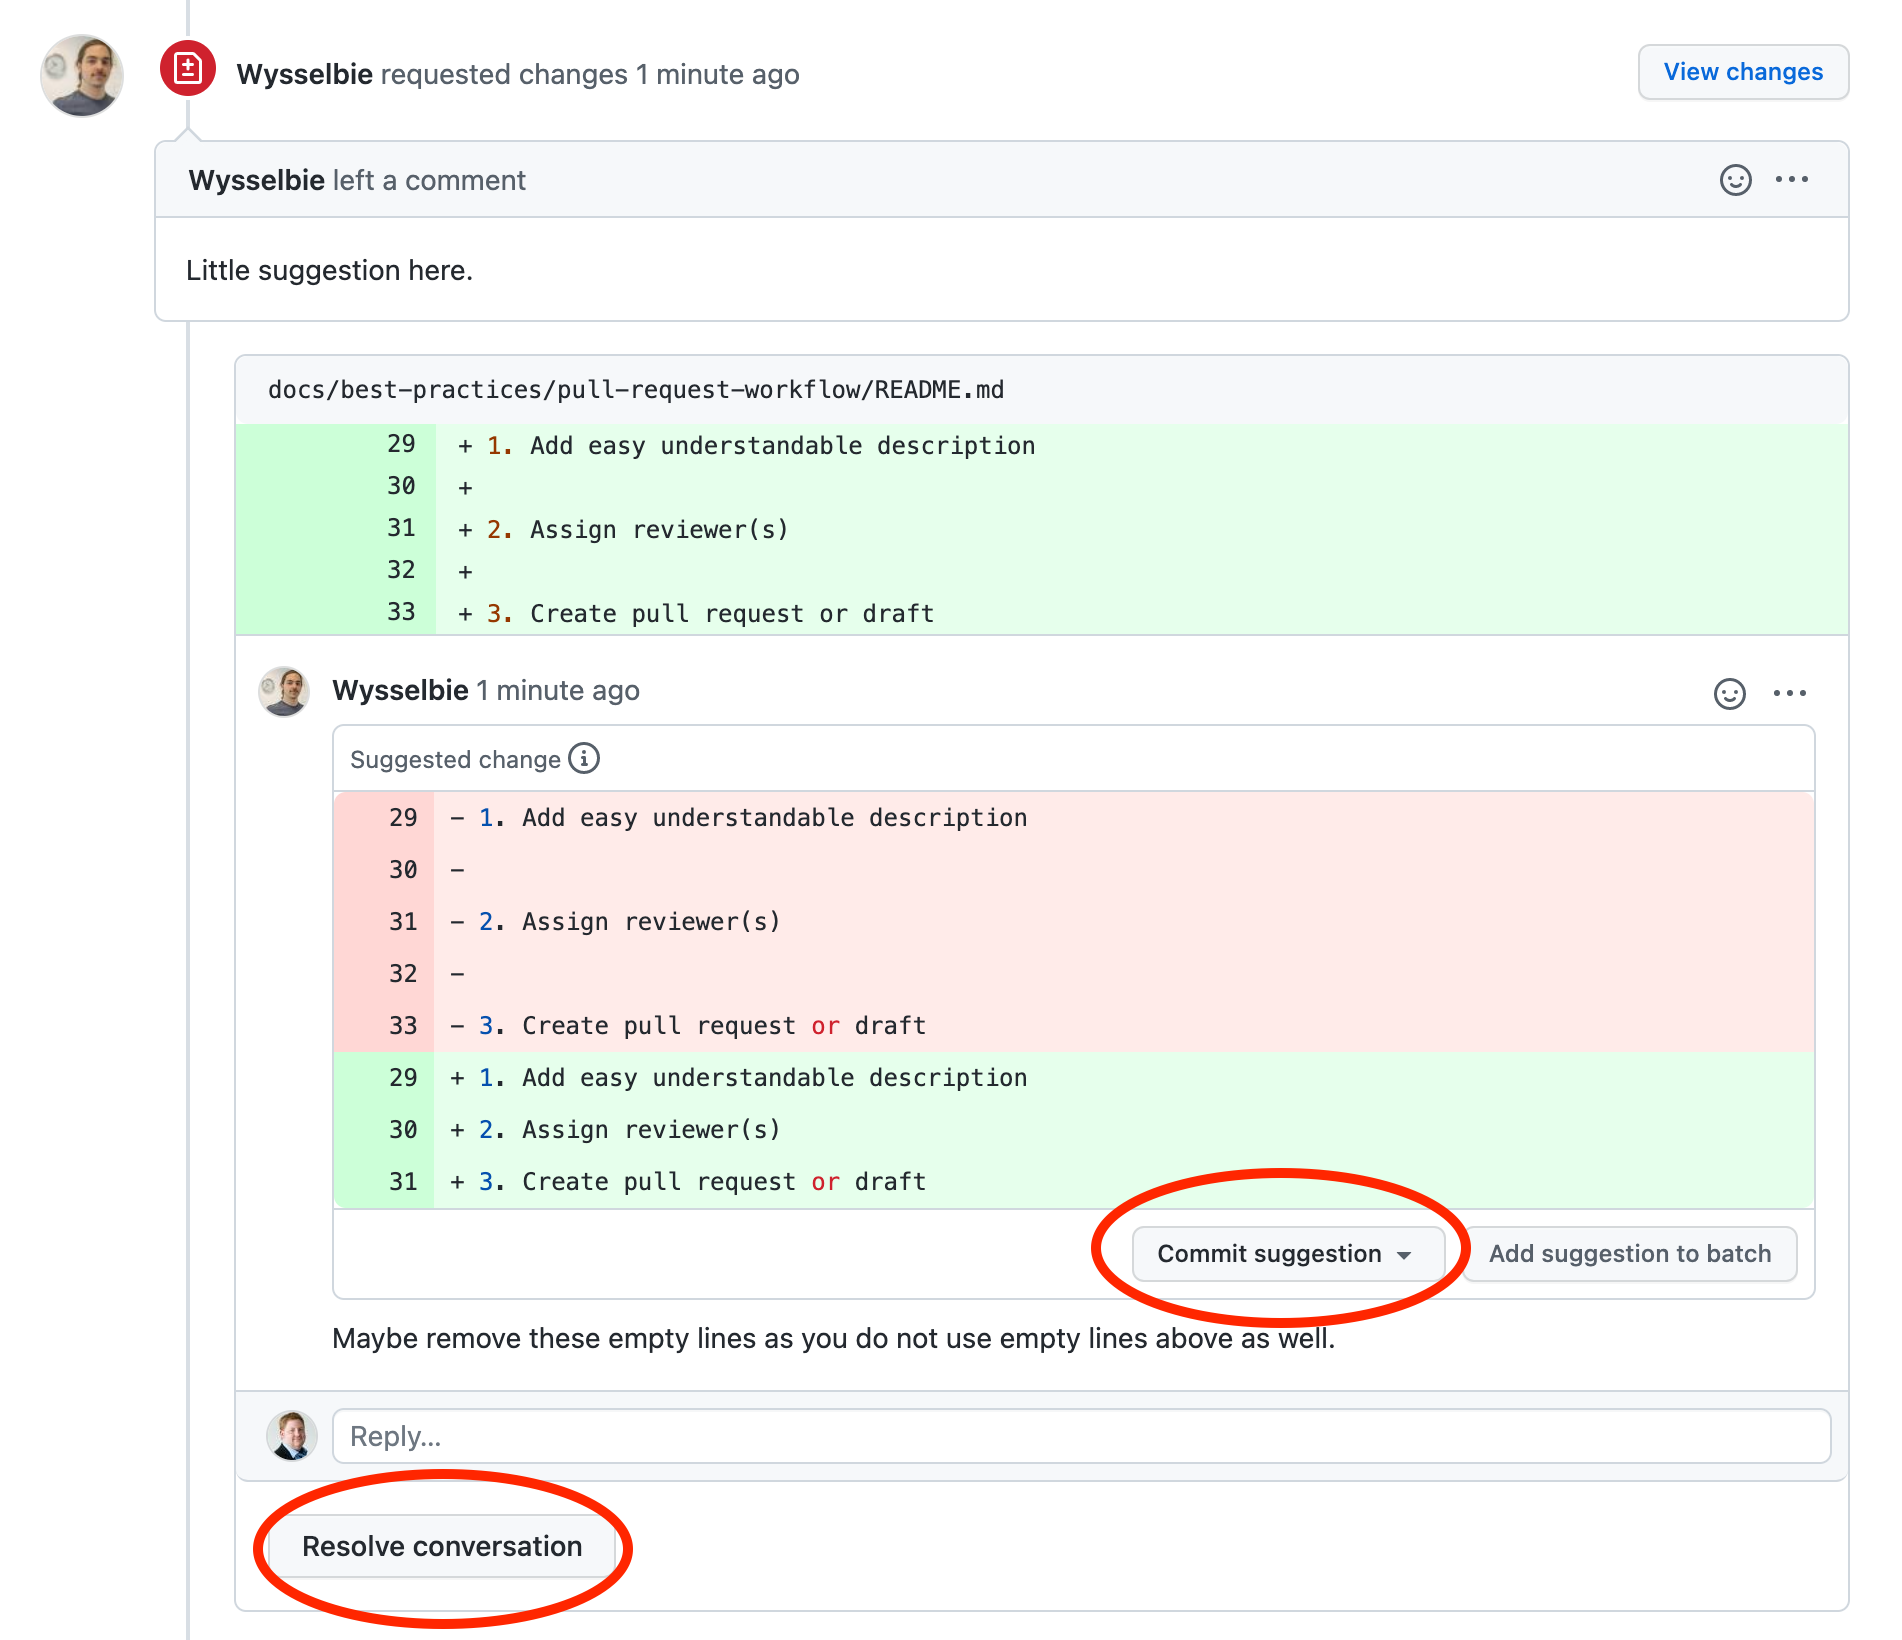Click Wysselbie's large avatar beside the review header

pyautogui.click(x=82, y=76)
